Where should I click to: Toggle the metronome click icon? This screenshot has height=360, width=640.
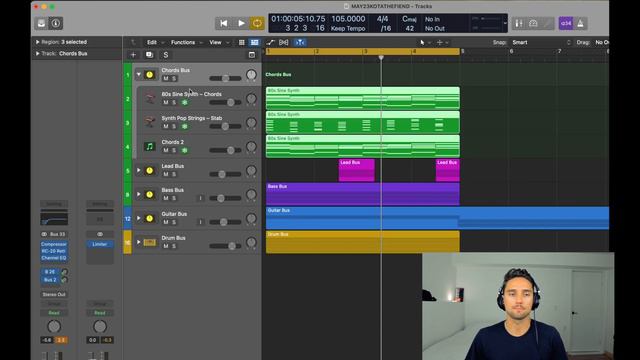580,23
